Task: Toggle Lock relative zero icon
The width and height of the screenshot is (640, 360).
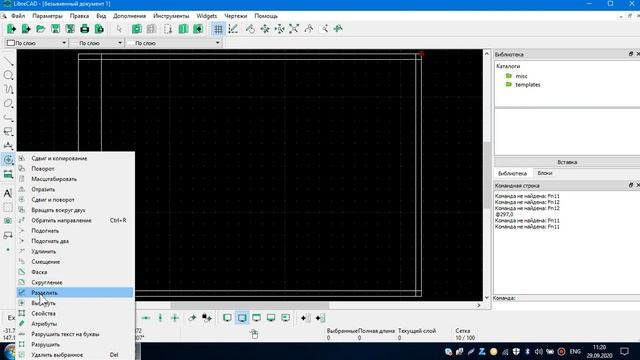Action: point(207,318)
